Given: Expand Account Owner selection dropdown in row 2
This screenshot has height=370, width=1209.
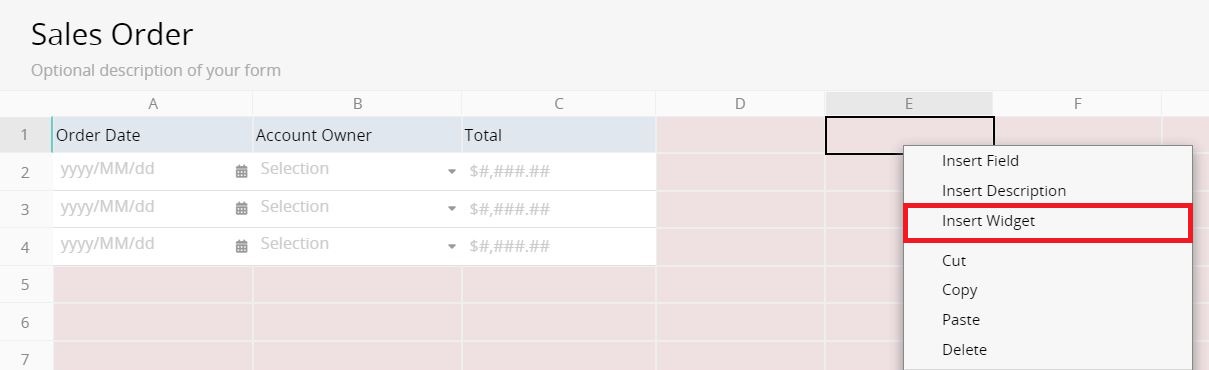Looking at the screenshot, I should (452, 171).
